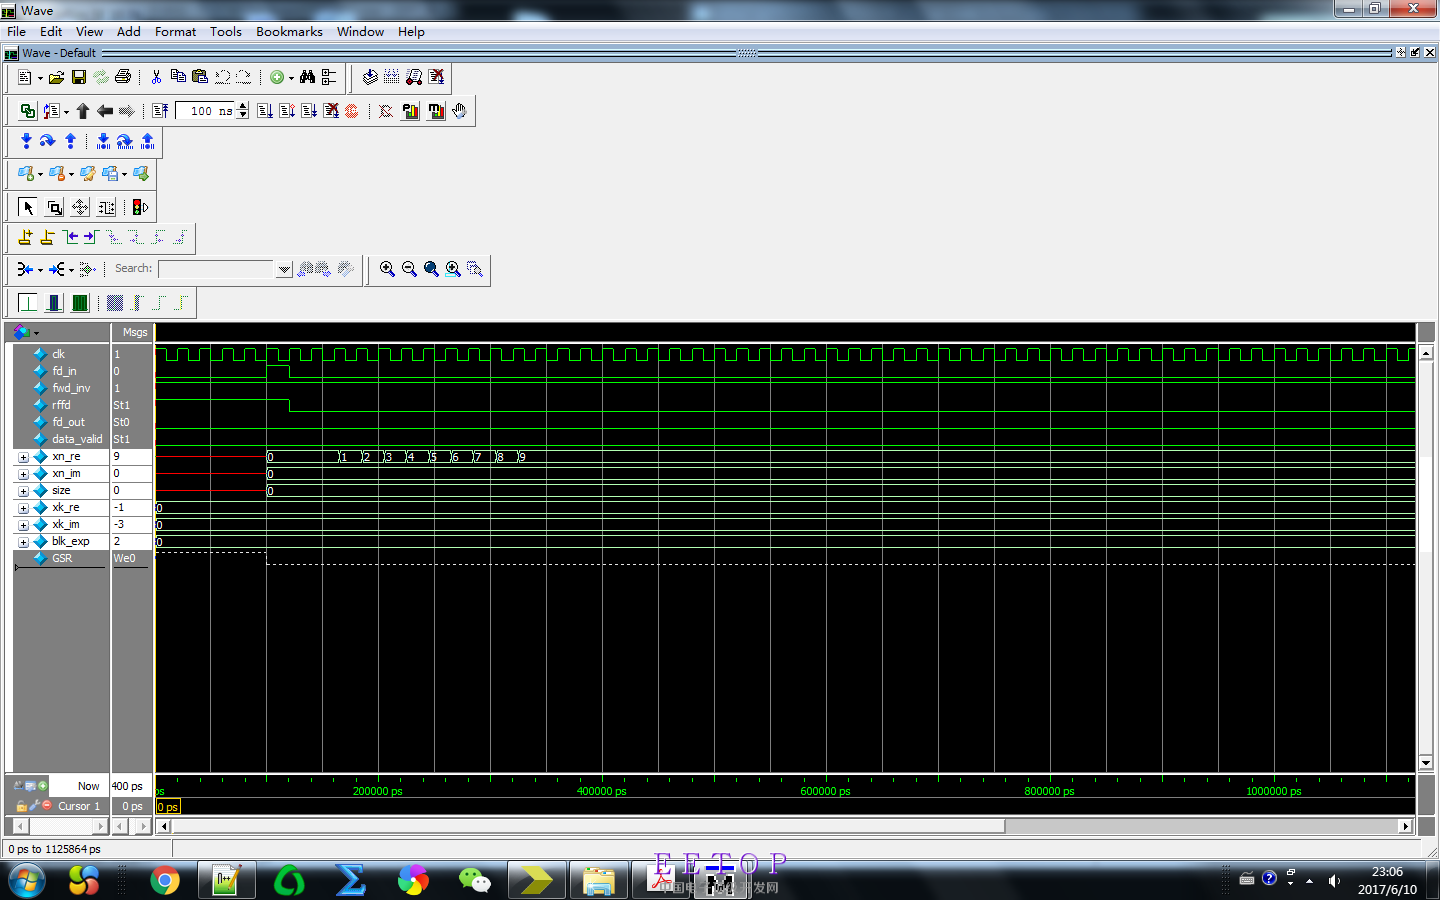This screenshot has height=900, width=1440.
Task: Click the Zoom Full icon
Action: click(x=431, y=269)
